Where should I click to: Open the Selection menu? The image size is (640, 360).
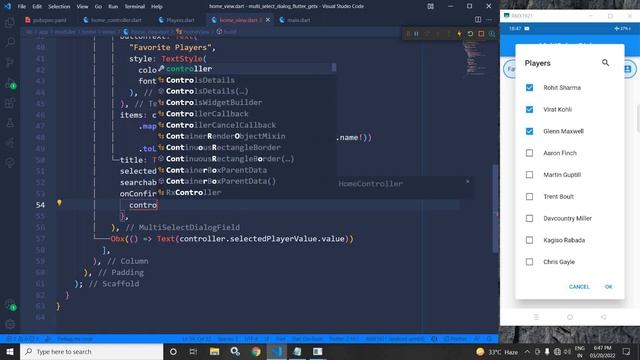[59, 7]
